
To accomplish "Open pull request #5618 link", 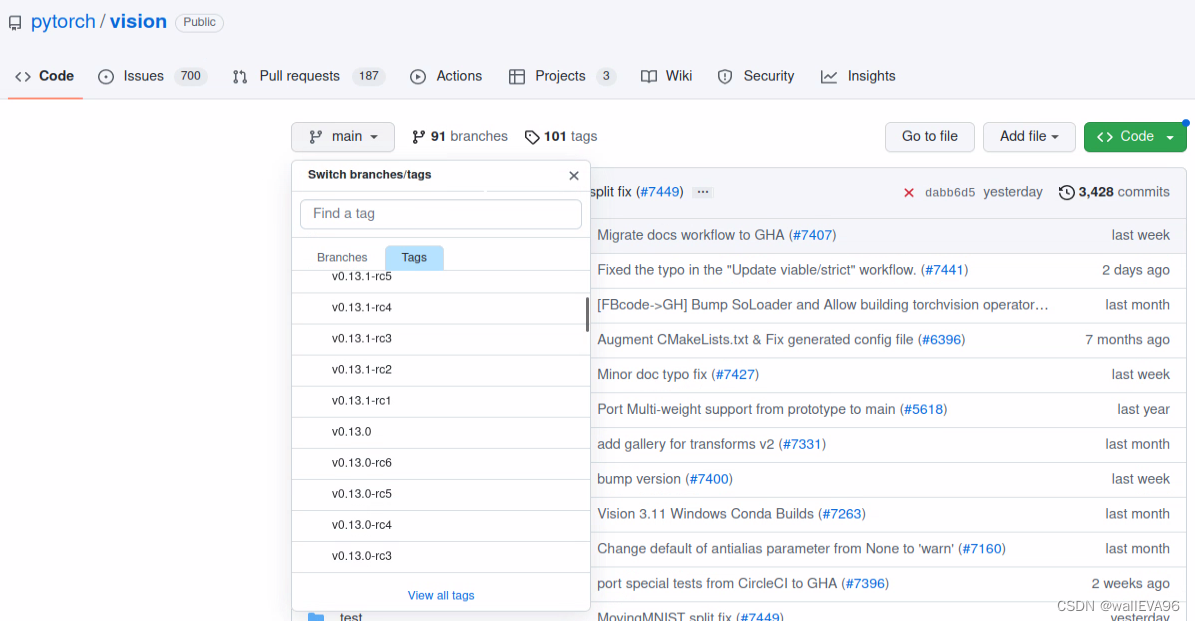I will click(x=924, y=410).
